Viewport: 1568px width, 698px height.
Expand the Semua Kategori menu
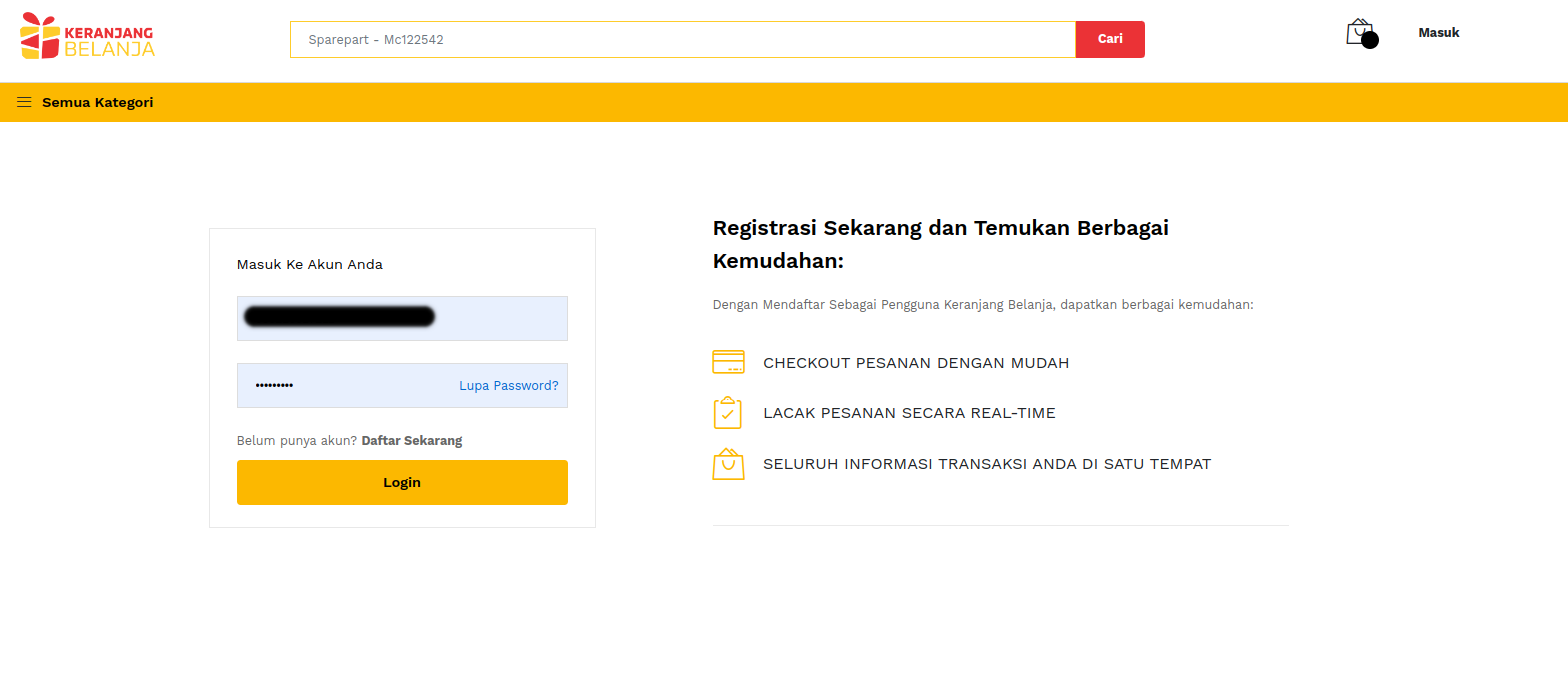pos(97,102)
